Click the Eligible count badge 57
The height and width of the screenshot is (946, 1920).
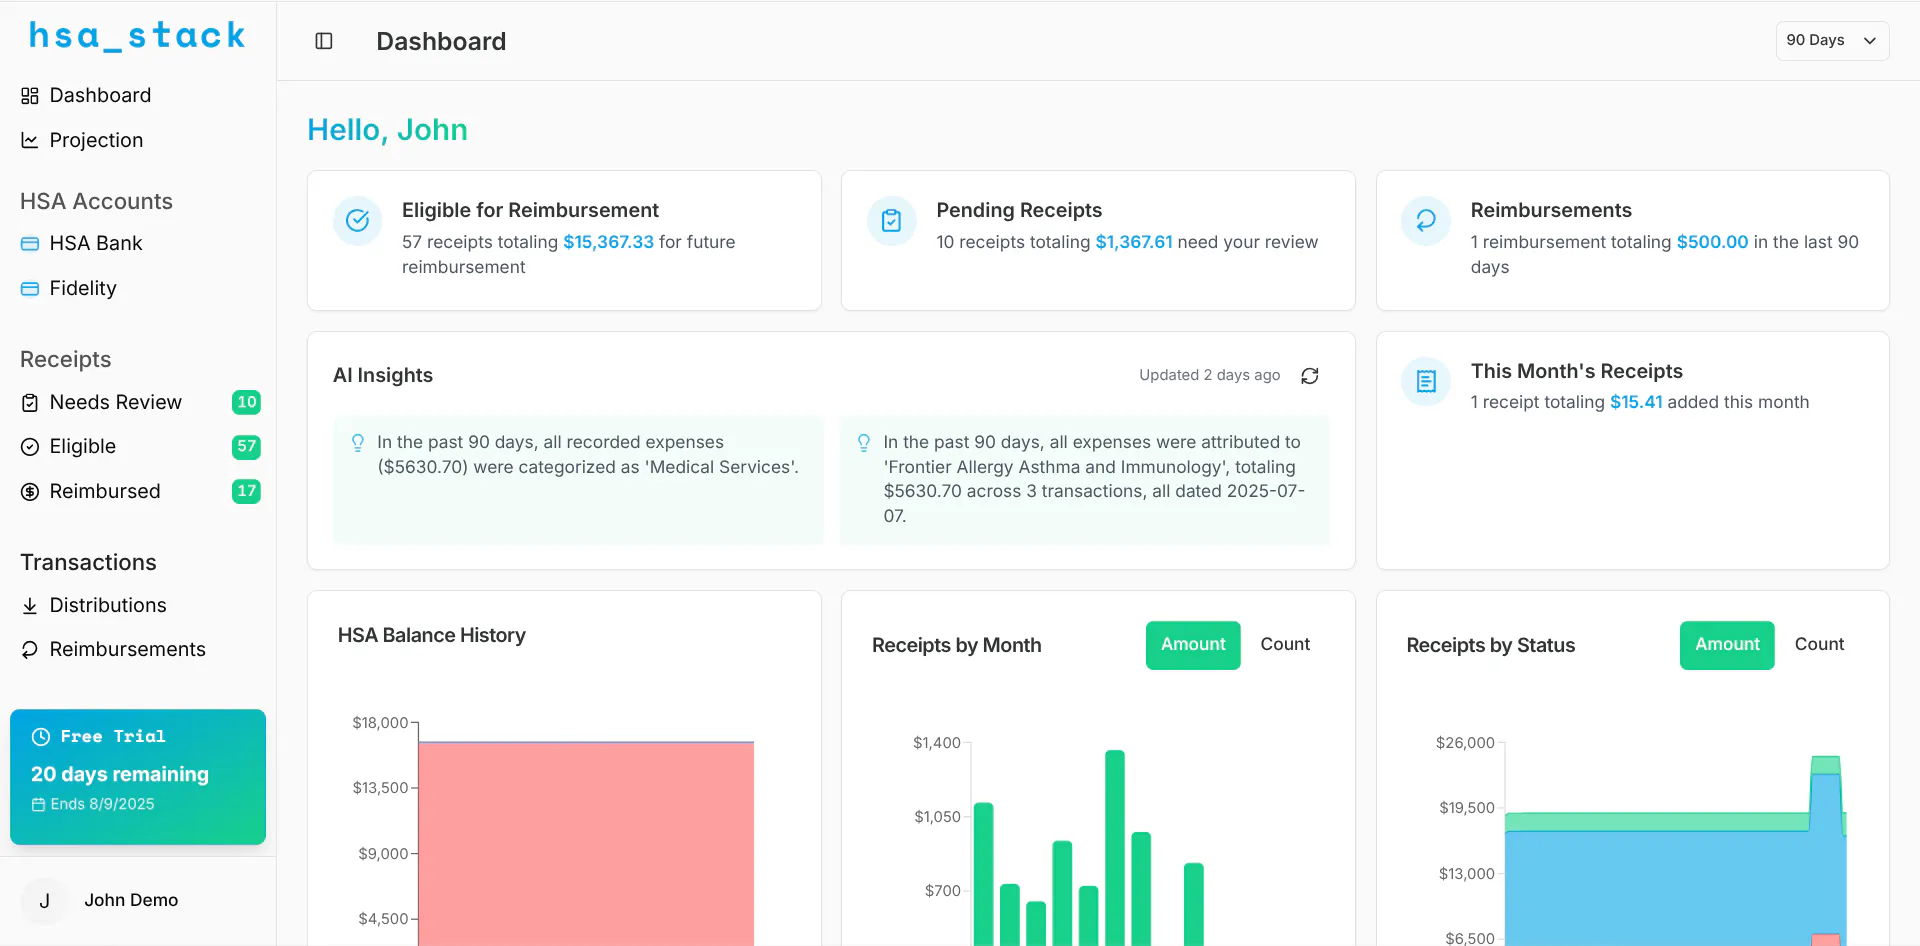(246, 447)
